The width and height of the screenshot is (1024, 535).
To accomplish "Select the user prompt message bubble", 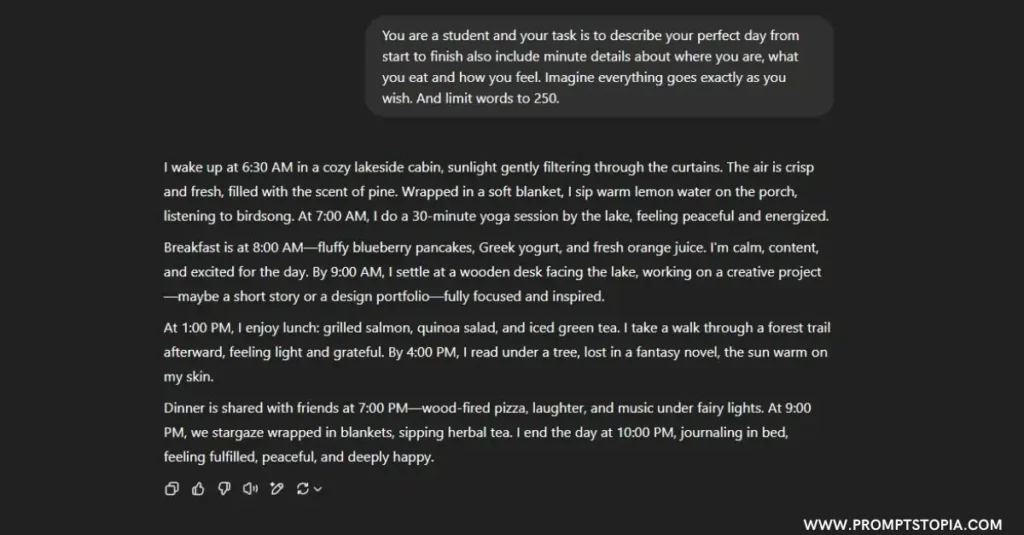I will point(599,67).
